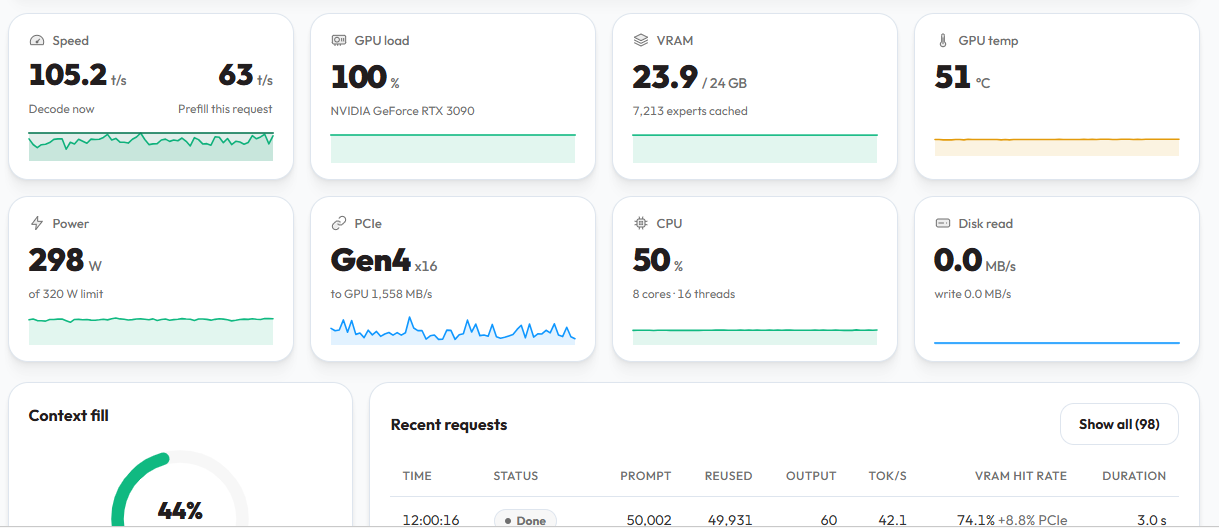Sort by the DURATION column header
The height and width of the screenshot is (529, 1219).
[1134, 476]
